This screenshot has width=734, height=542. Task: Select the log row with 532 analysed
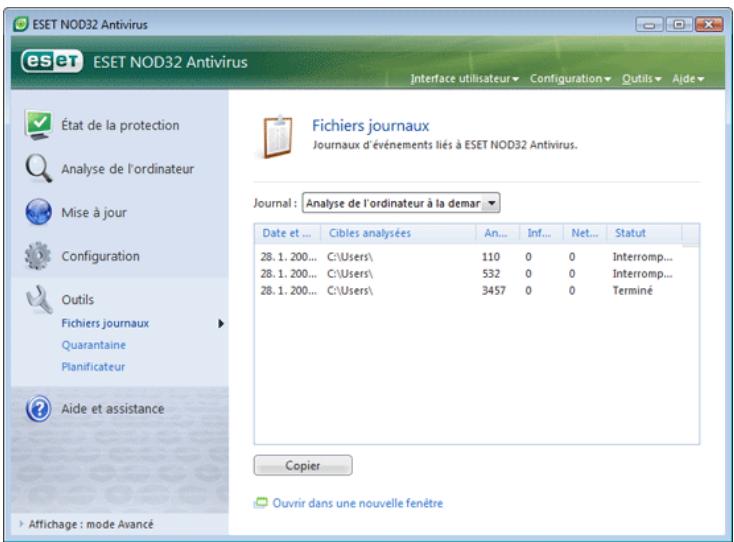(477, 273)
